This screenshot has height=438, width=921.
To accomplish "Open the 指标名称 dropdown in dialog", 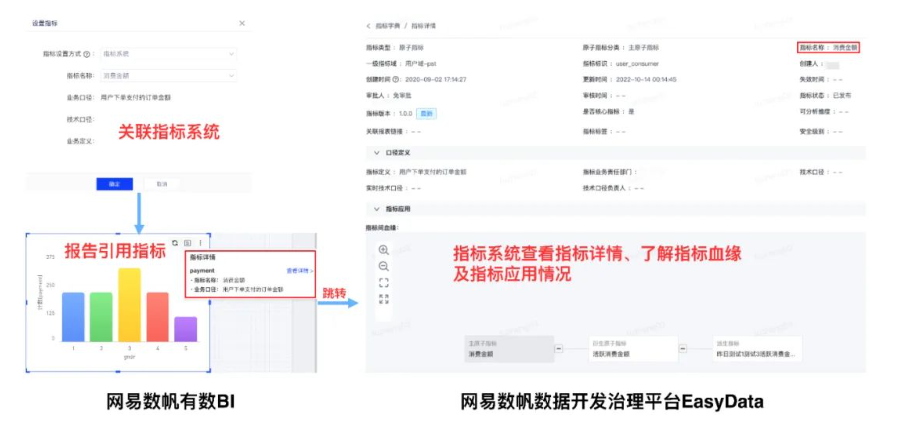I will coord(168,76).
